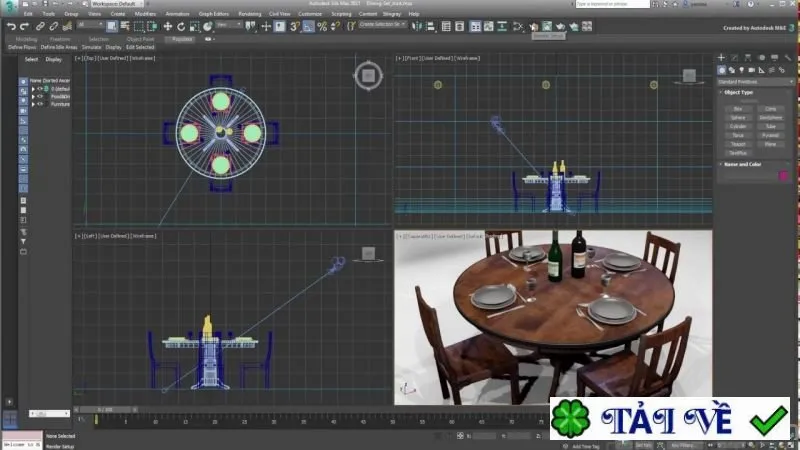Collapse the Object Type rollout
The height and width of the screenshot is (450, 800).
738,92
